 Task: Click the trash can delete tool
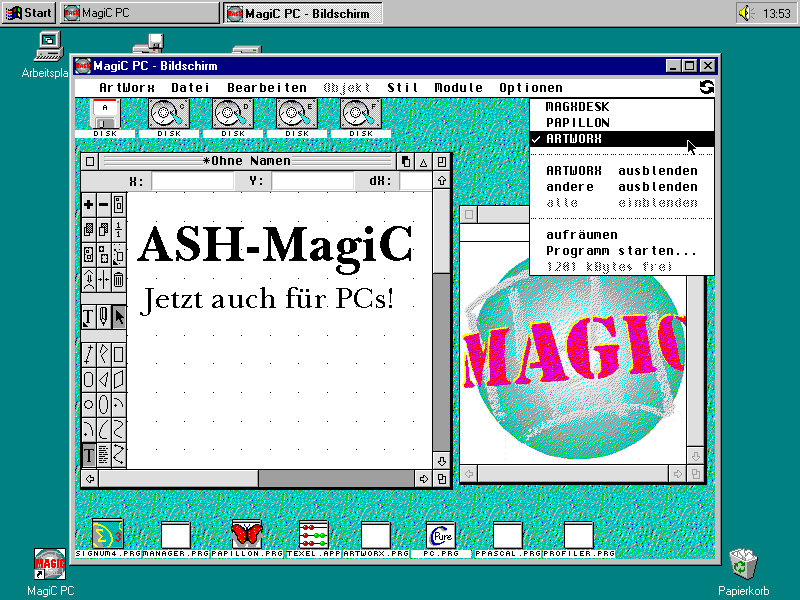pos(118,280)
